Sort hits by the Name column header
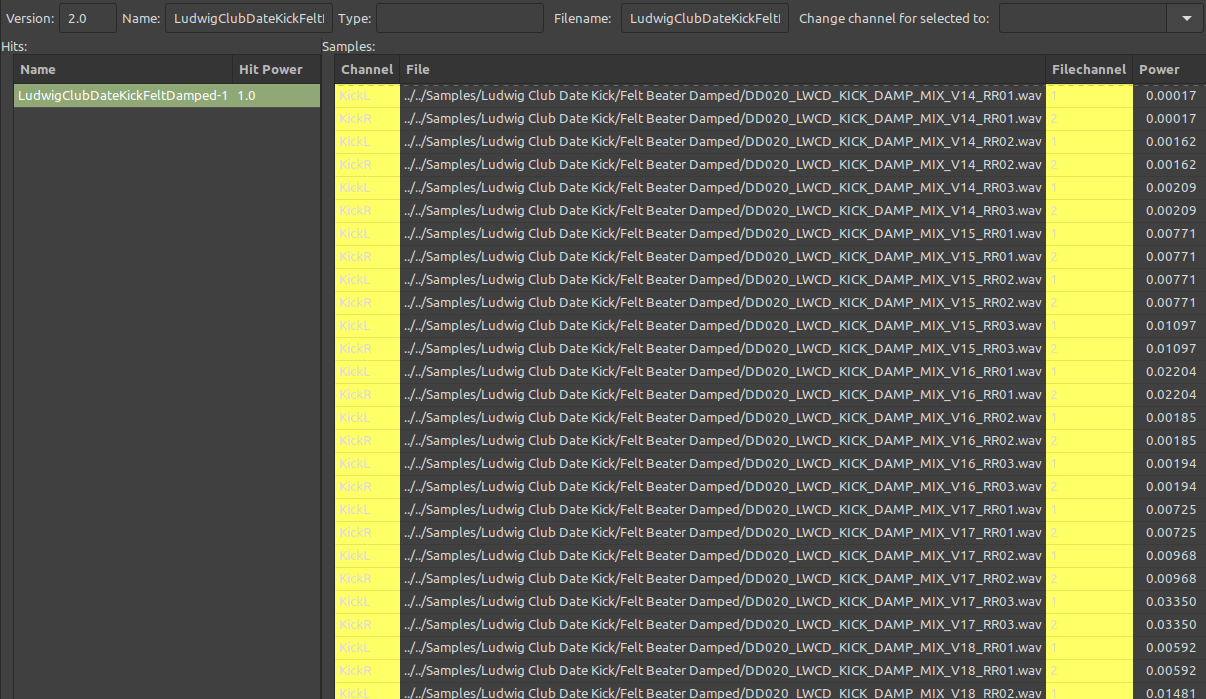Image resolution: width=1206 pixels, height=699 pixels. [123, 69]
